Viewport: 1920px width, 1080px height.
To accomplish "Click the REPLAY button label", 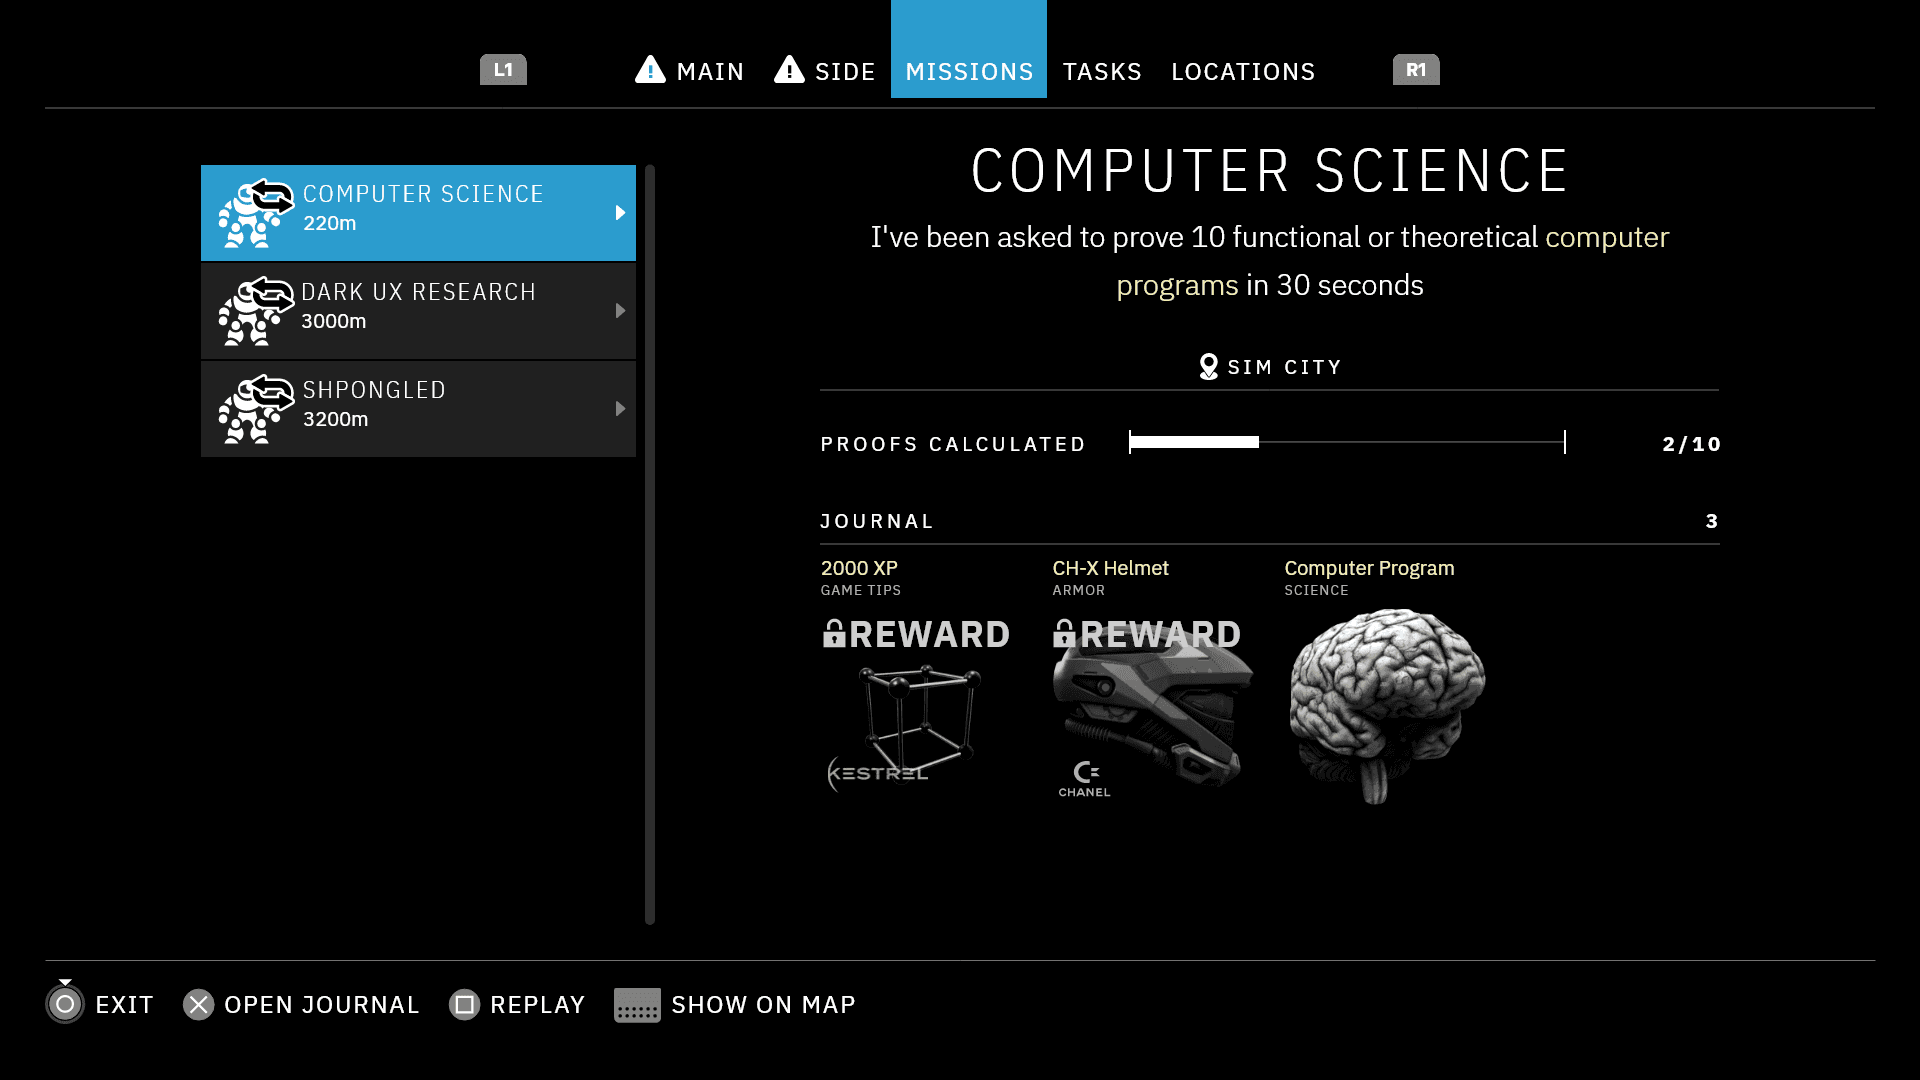I will pos(537,1005).
